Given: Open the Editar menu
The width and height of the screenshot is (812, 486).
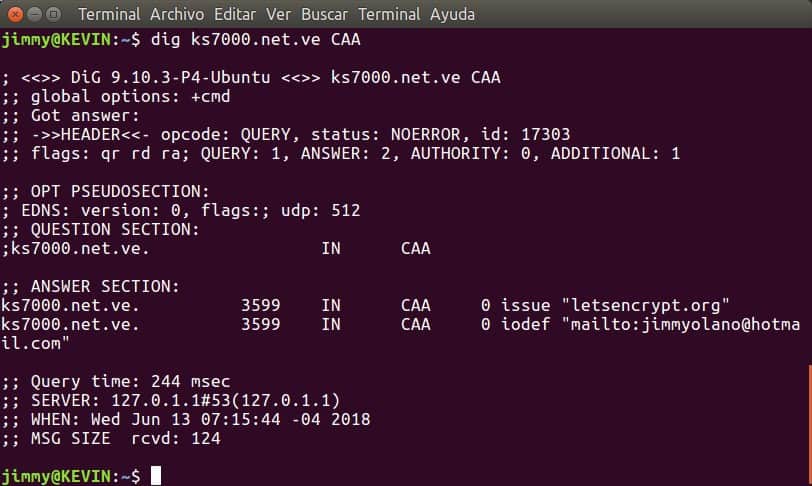Looking at the screenshot, I should pos(235,14).
